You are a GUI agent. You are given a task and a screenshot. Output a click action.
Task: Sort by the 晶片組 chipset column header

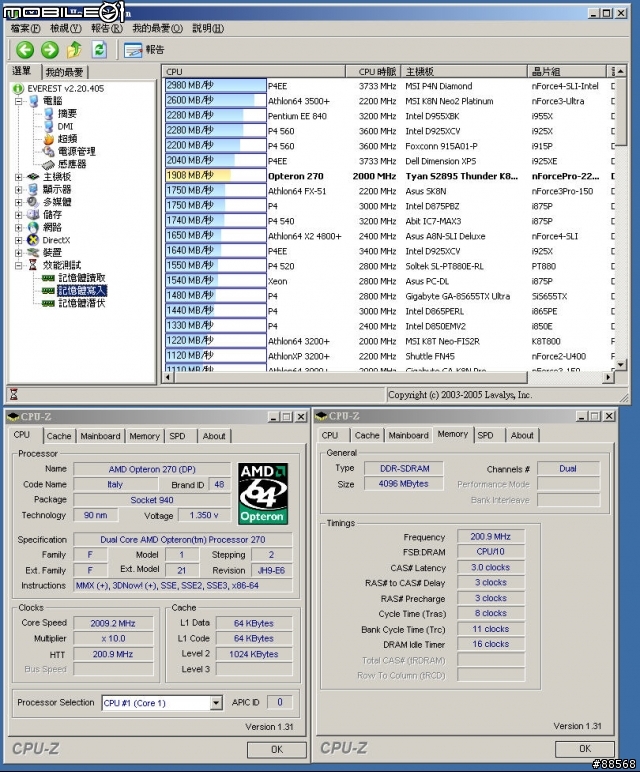(x=567, y=72)
